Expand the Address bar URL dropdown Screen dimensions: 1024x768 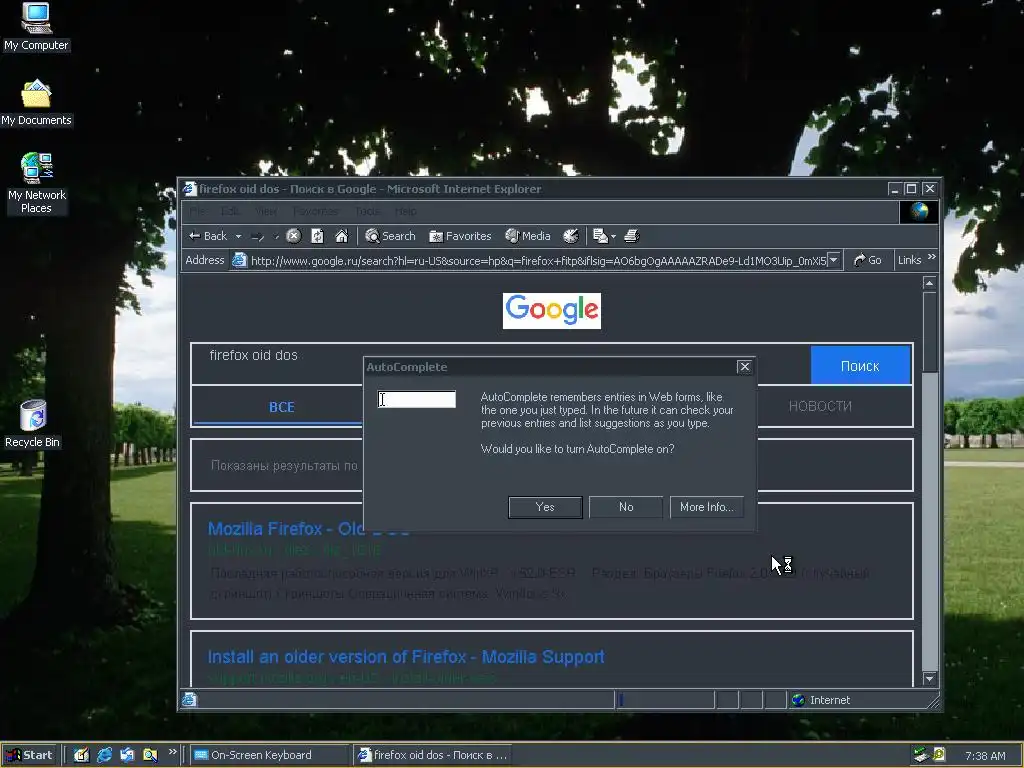click(x=834, y=260)
